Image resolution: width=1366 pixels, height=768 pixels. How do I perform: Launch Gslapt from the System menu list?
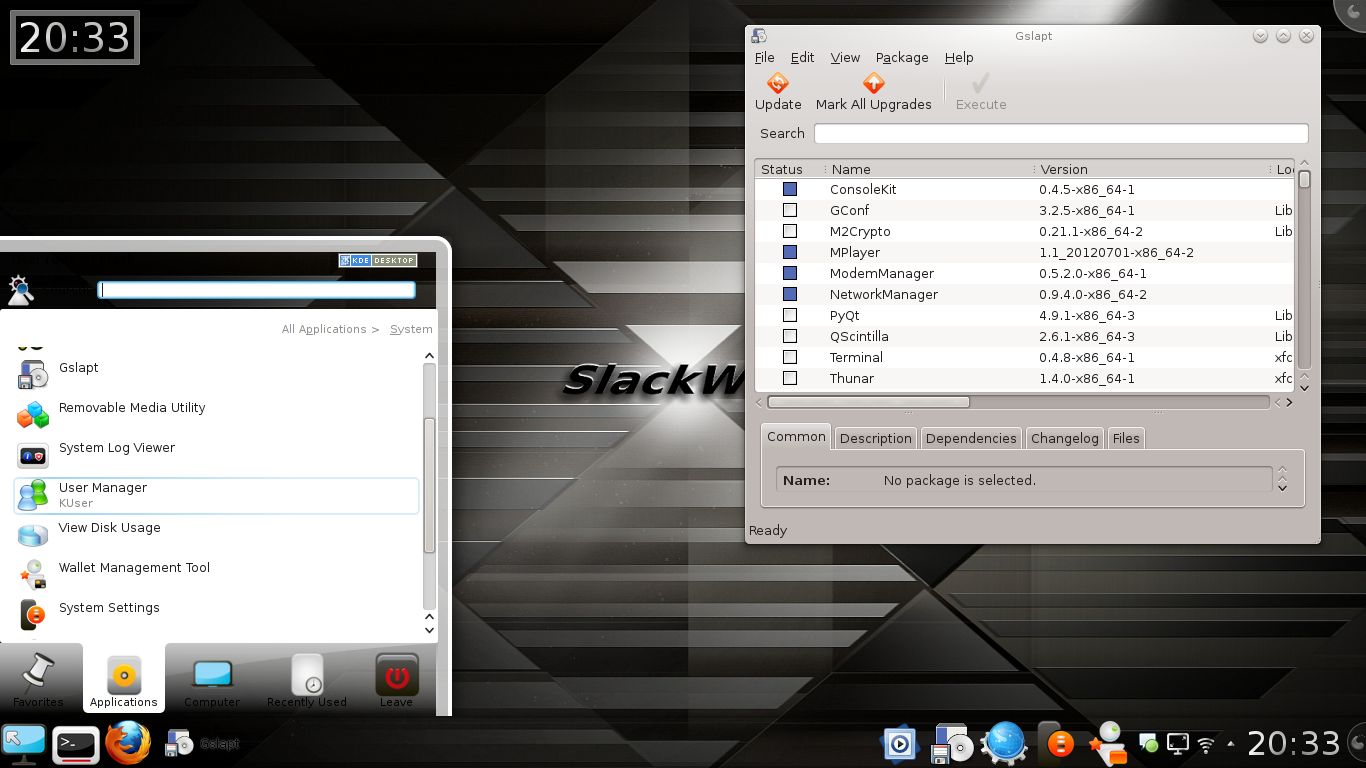(x=215, y=374)
